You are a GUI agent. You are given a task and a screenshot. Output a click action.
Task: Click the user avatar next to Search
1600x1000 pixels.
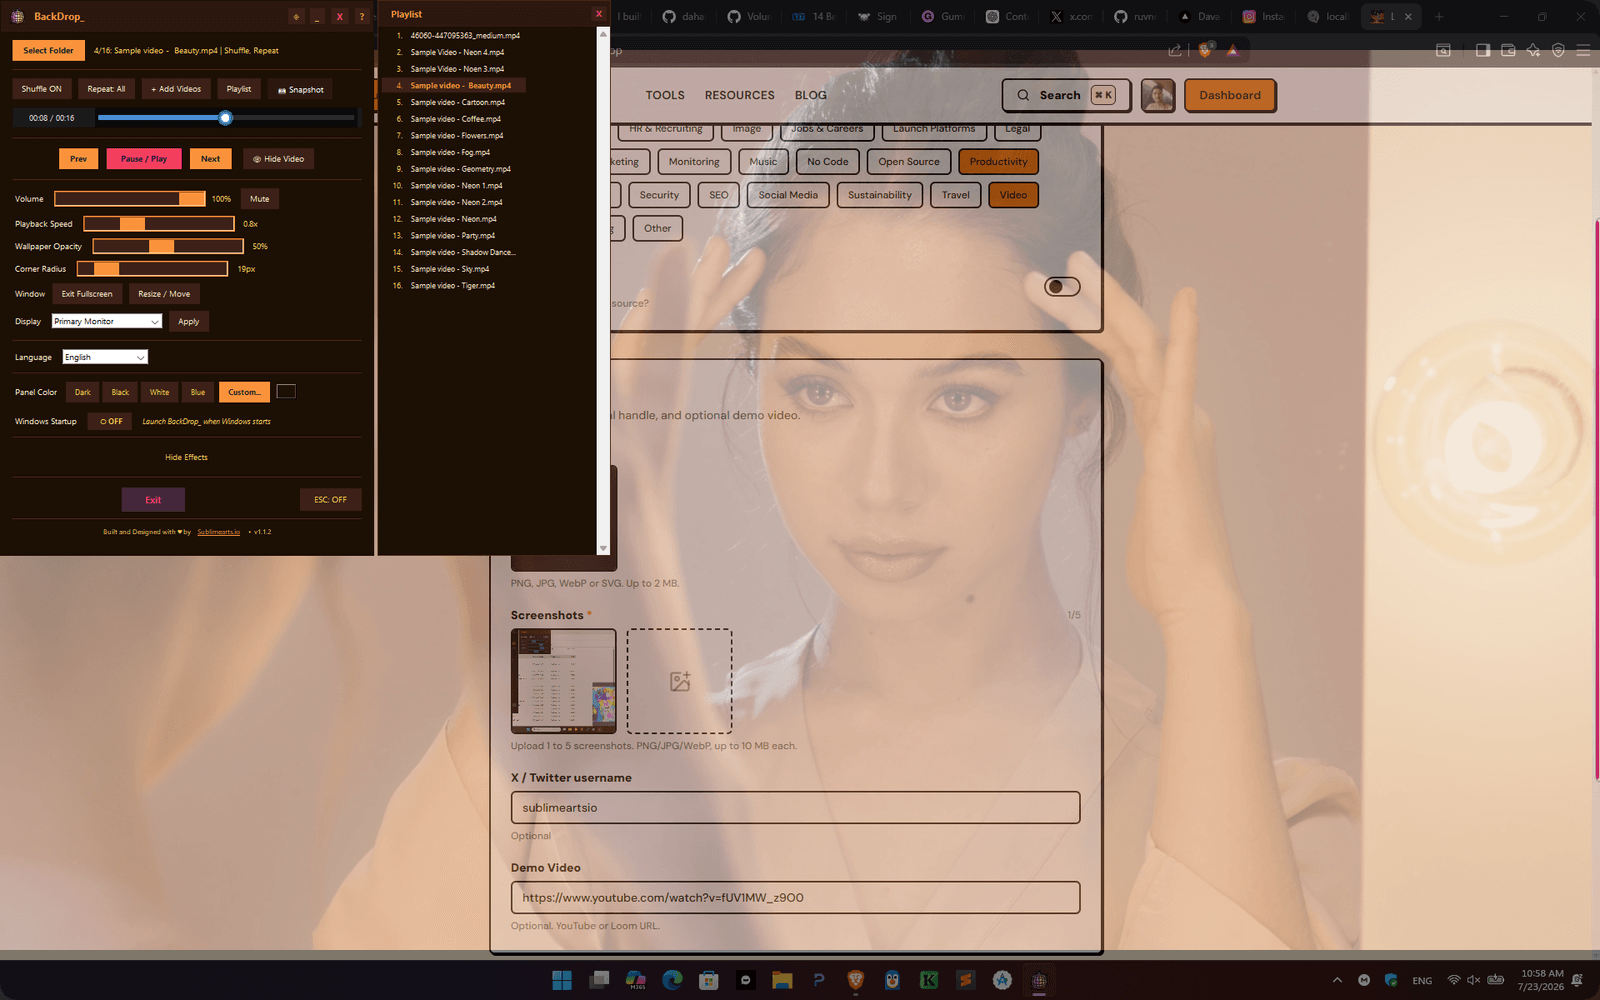click(1158, 95)
